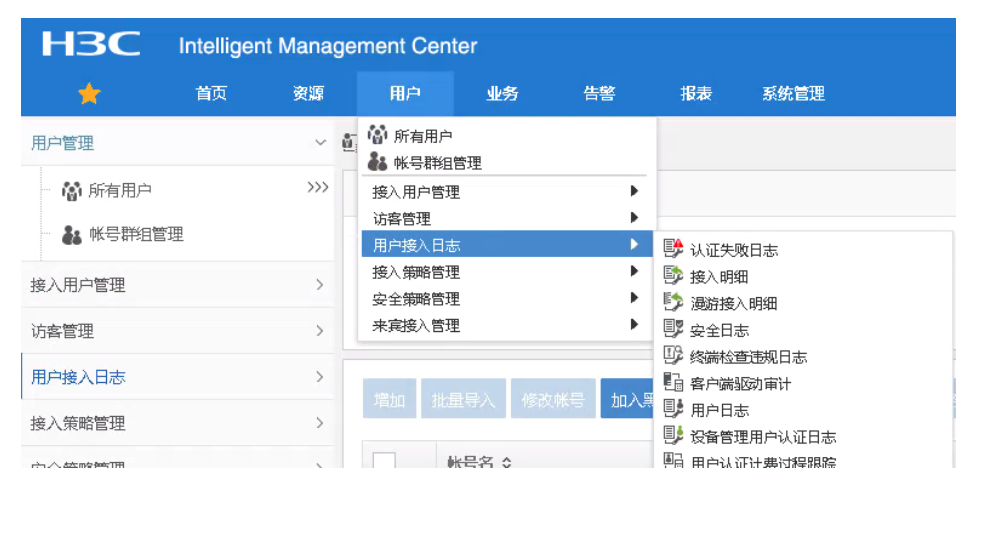
Task: Click the 设备管理用户认证日志 icon
Action: click(x=674, y=437)
